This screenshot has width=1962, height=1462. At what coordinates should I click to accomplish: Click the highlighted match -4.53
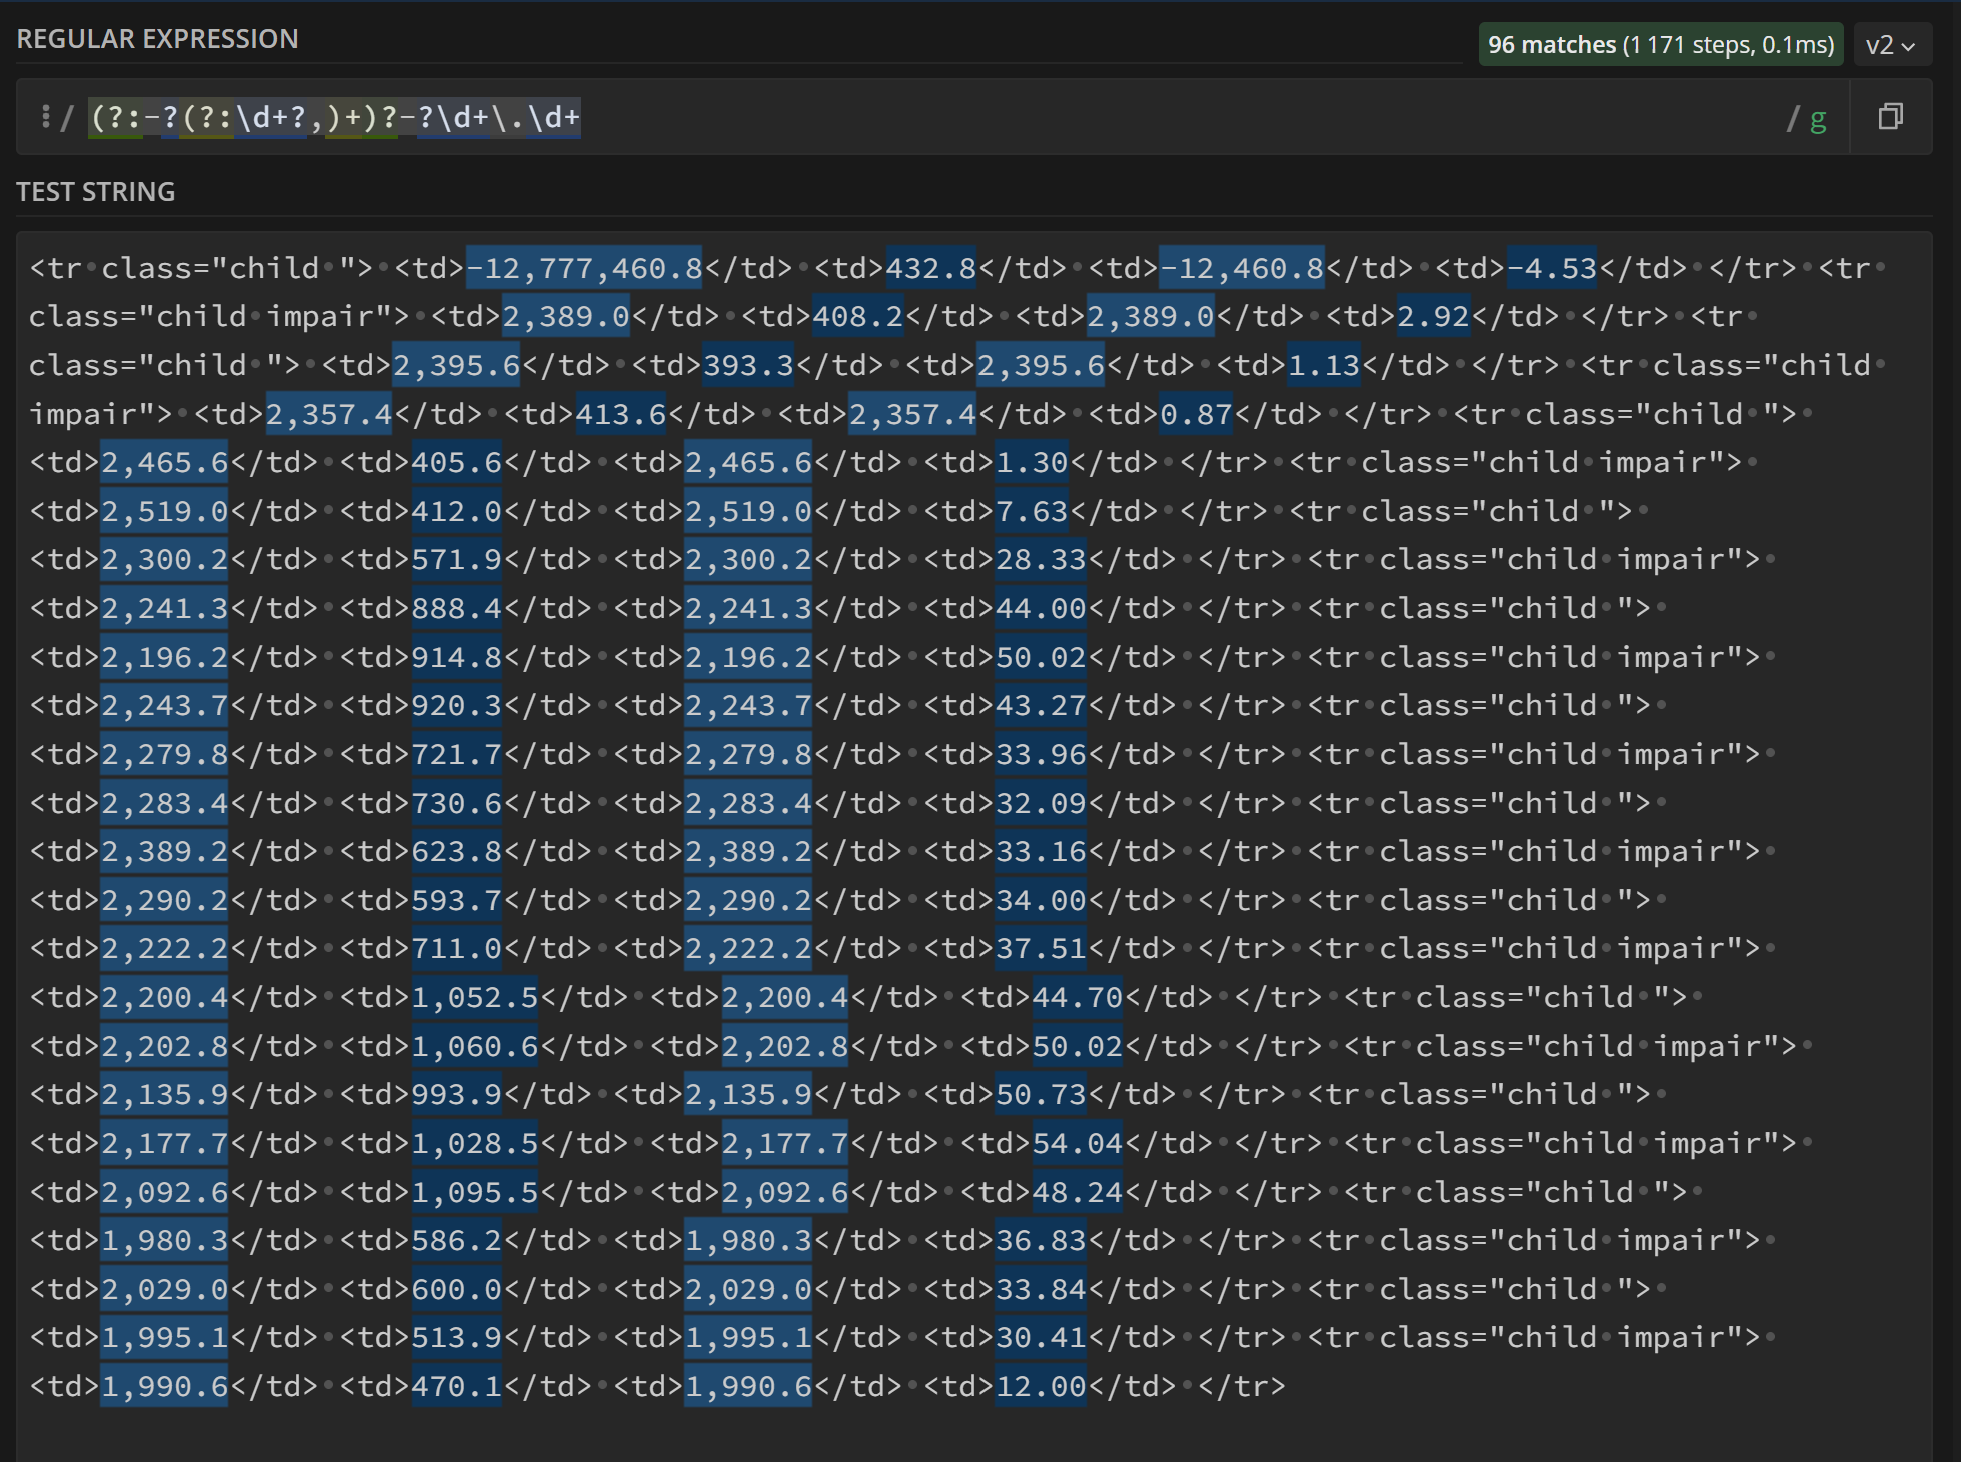[x=1551, y=268]
